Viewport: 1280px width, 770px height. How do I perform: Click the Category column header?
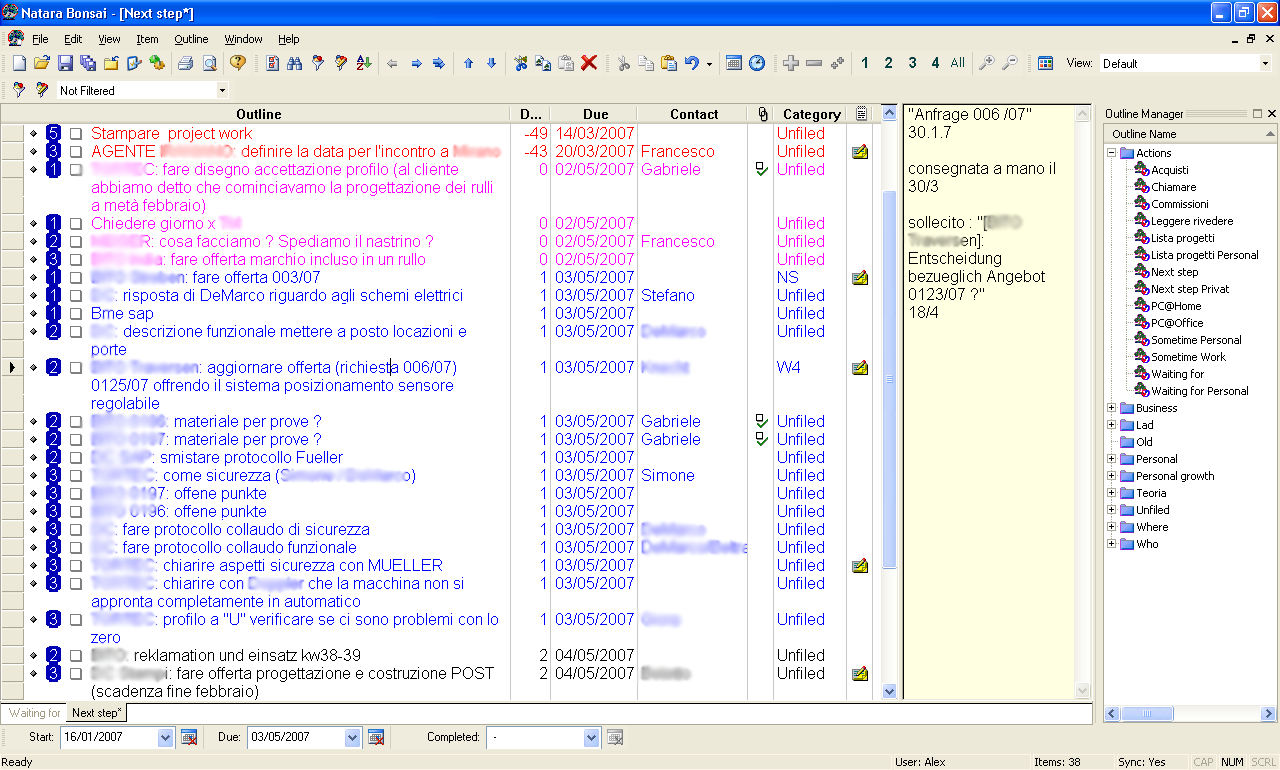click(811, 114)
